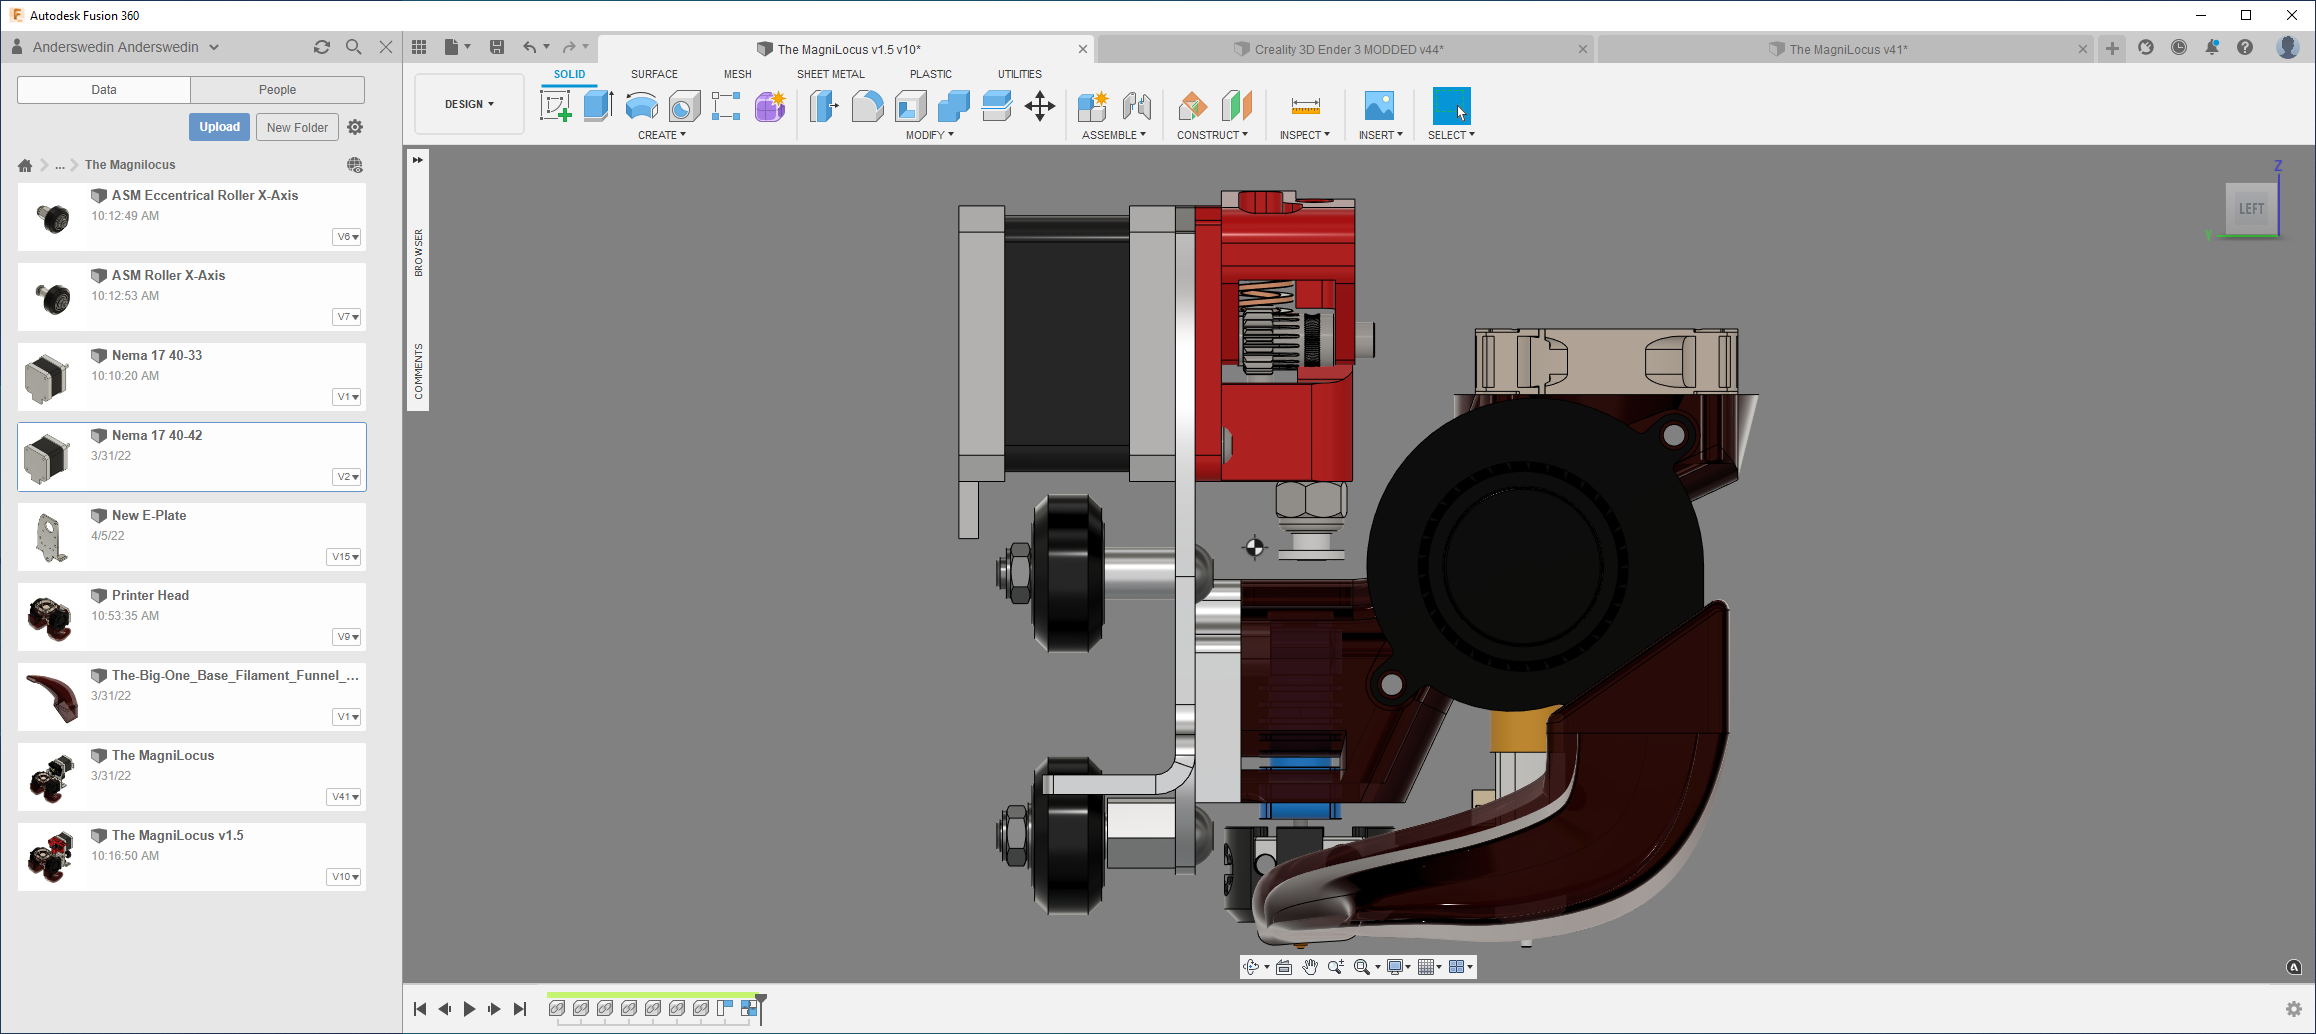This screenshot has width=2316, height=1034.
Task: Redo the last undone action
Action: point(569,47)
